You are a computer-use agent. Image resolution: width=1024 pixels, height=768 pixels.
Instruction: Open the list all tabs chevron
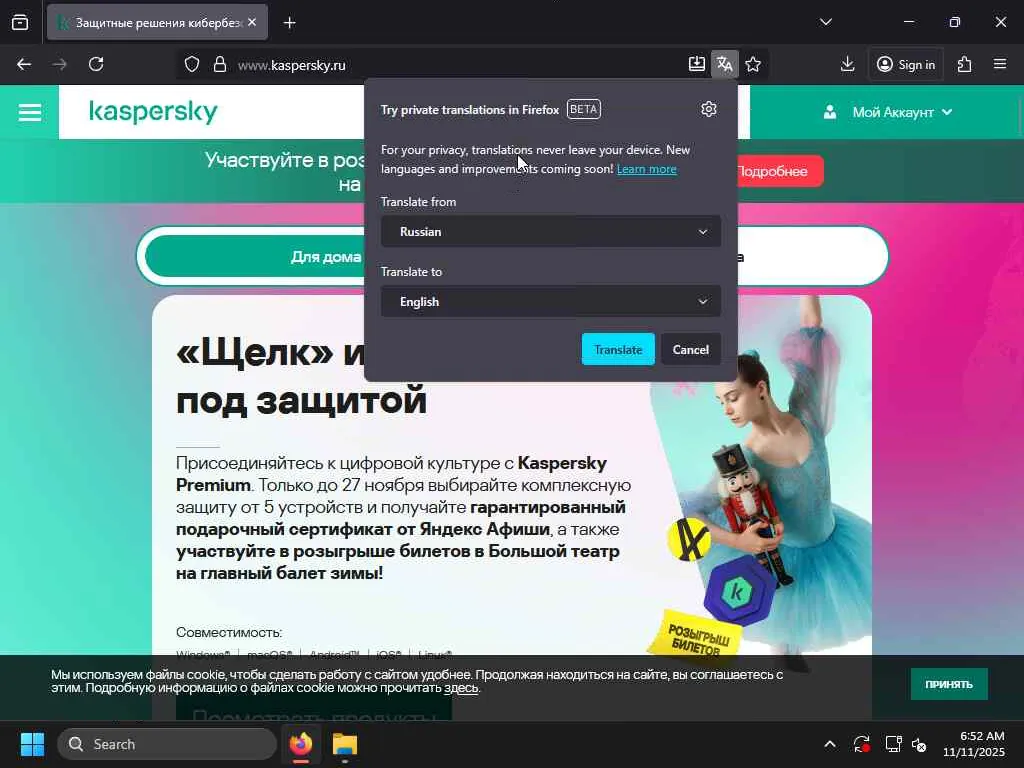click(825, 22)
